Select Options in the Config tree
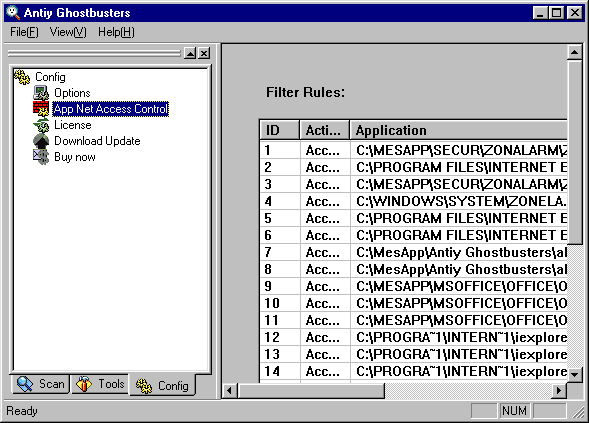 72,93
